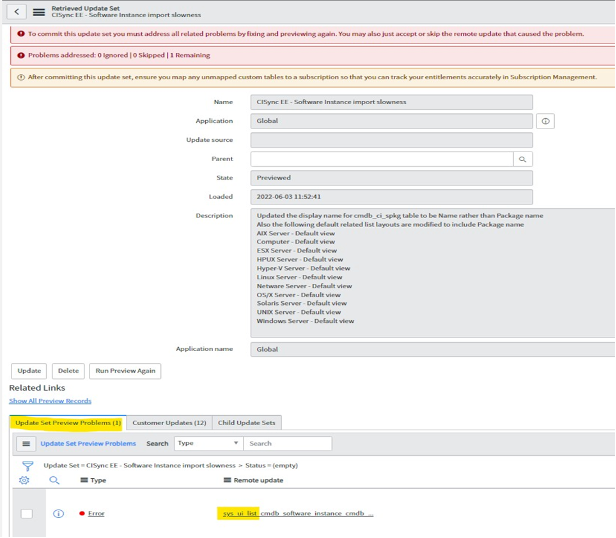Click the Remote update column header

[x=258, y=480]
